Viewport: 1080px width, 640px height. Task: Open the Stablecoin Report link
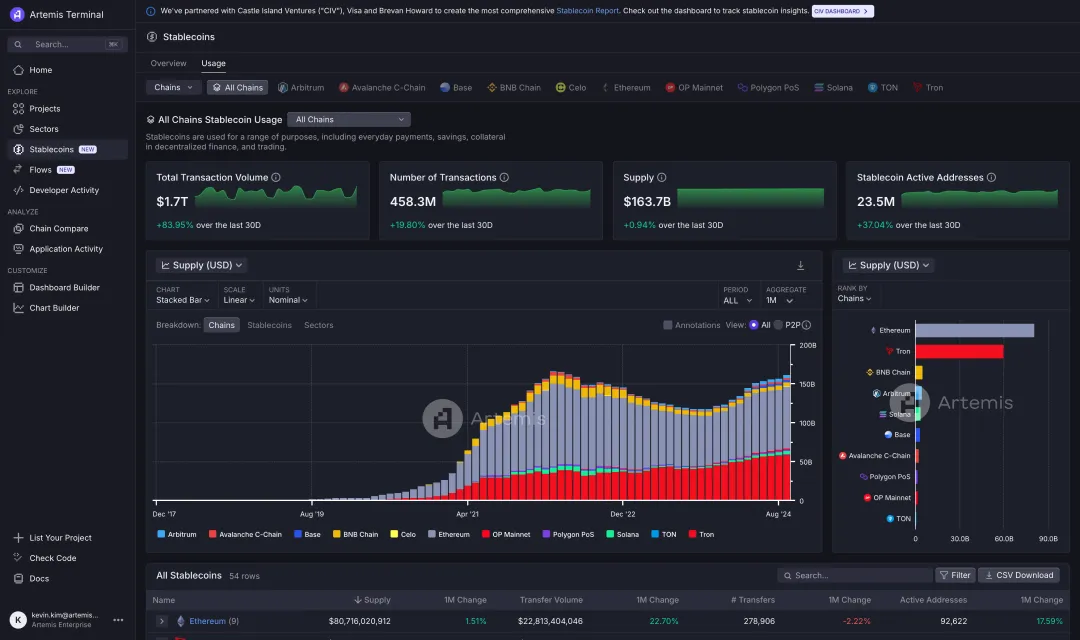click(587, 11)
